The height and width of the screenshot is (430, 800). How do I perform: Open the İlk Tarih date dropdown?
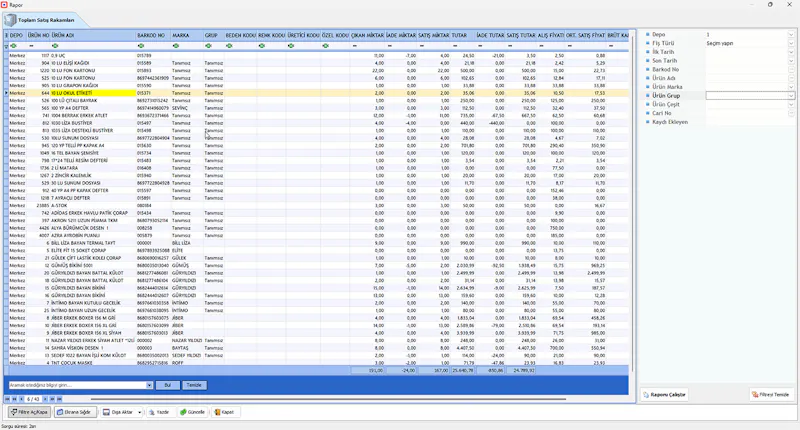[791, 52]
